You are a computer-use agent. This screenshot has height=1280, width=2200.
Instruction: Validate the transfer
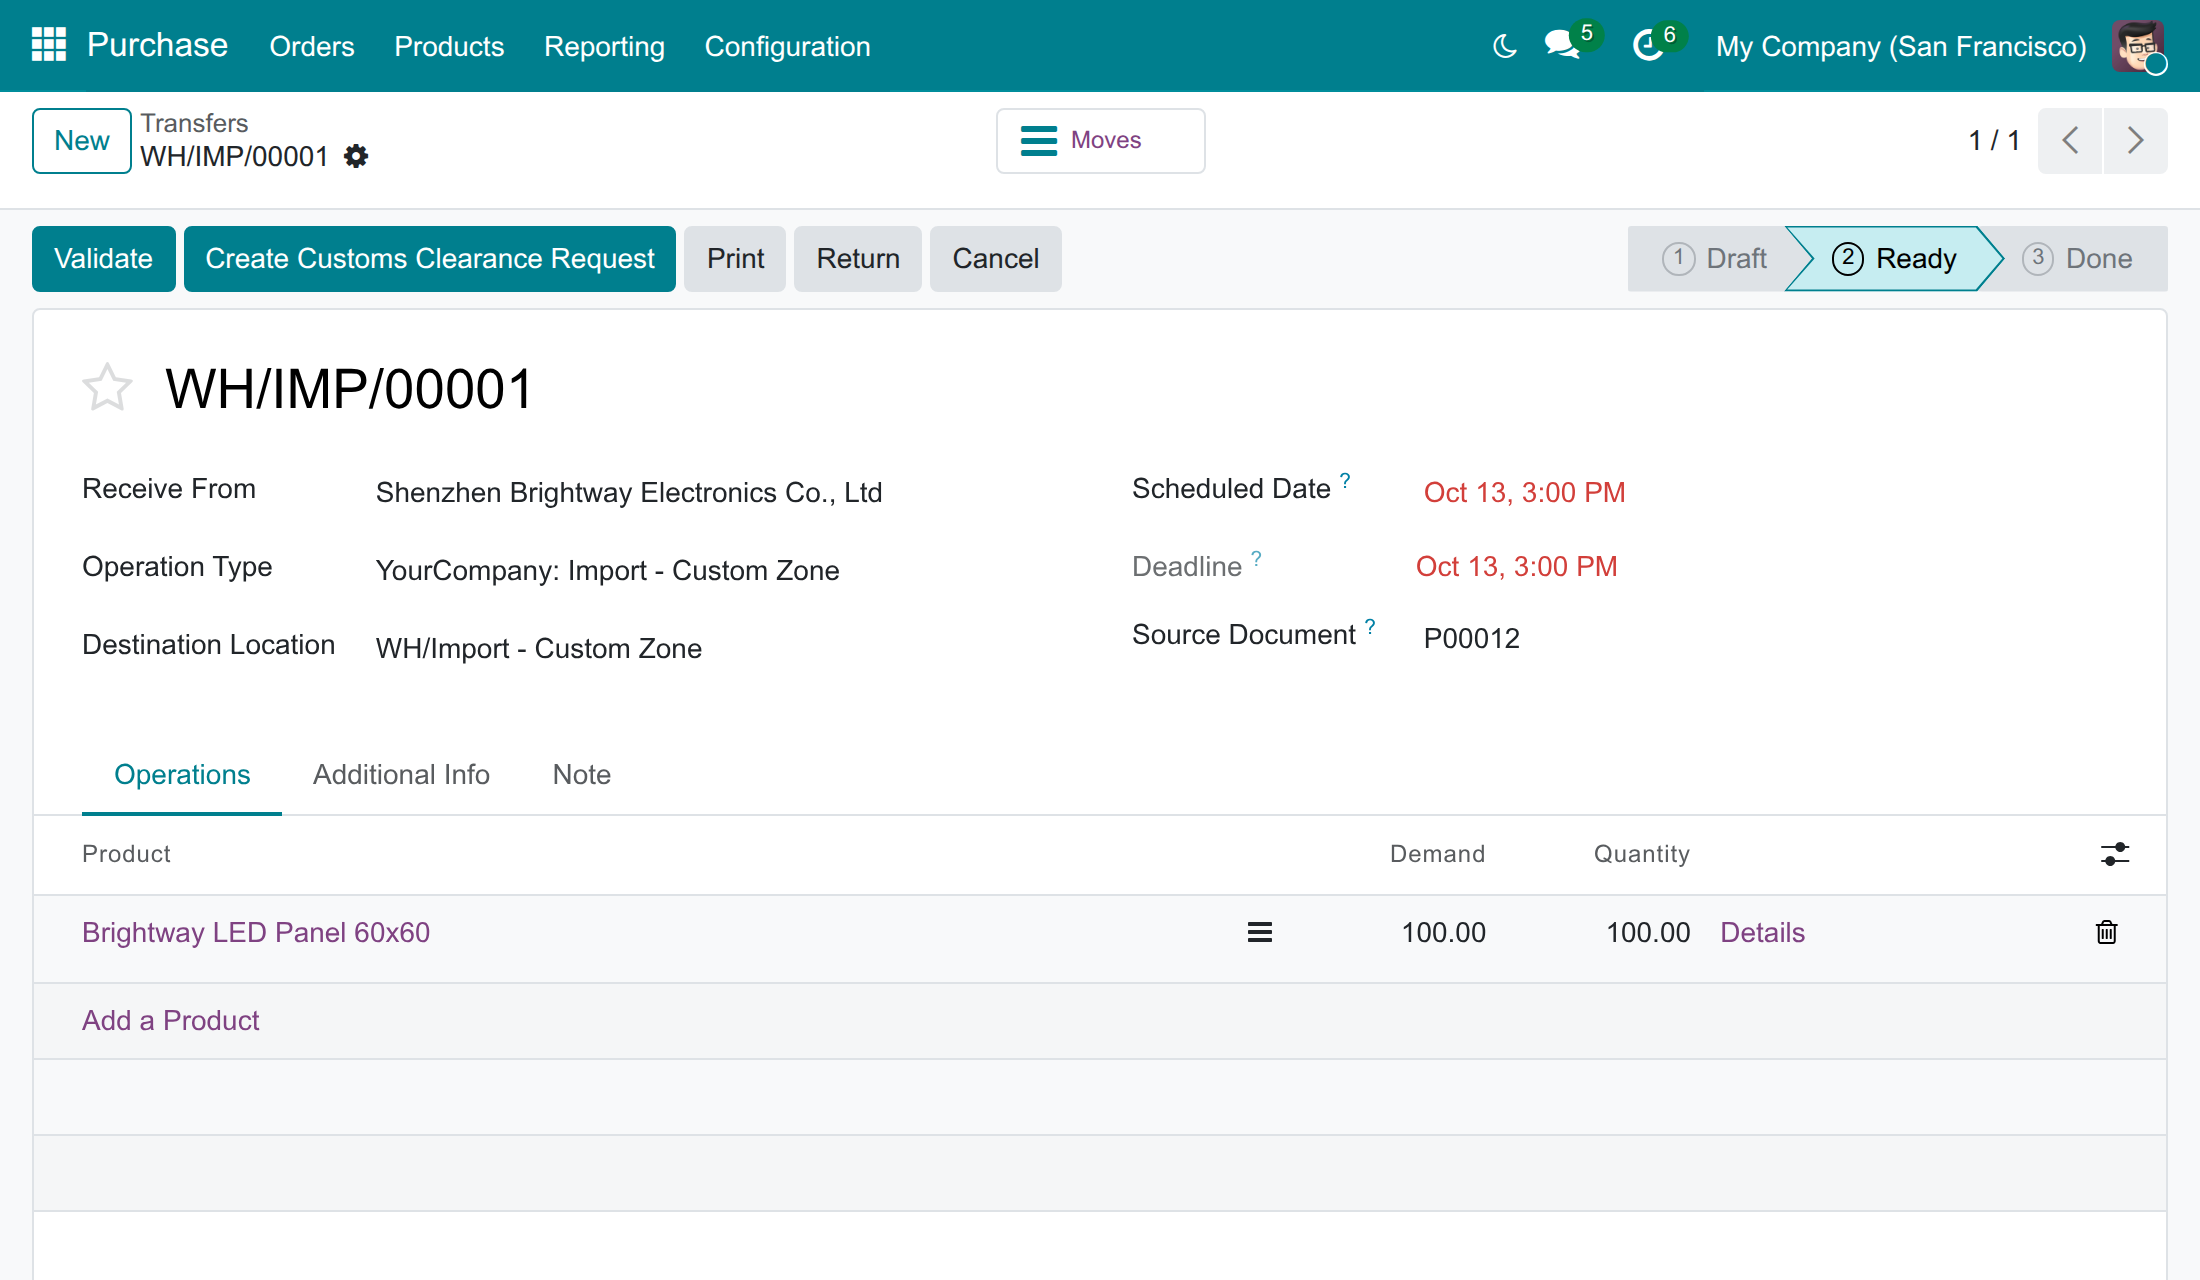point(104,259)
